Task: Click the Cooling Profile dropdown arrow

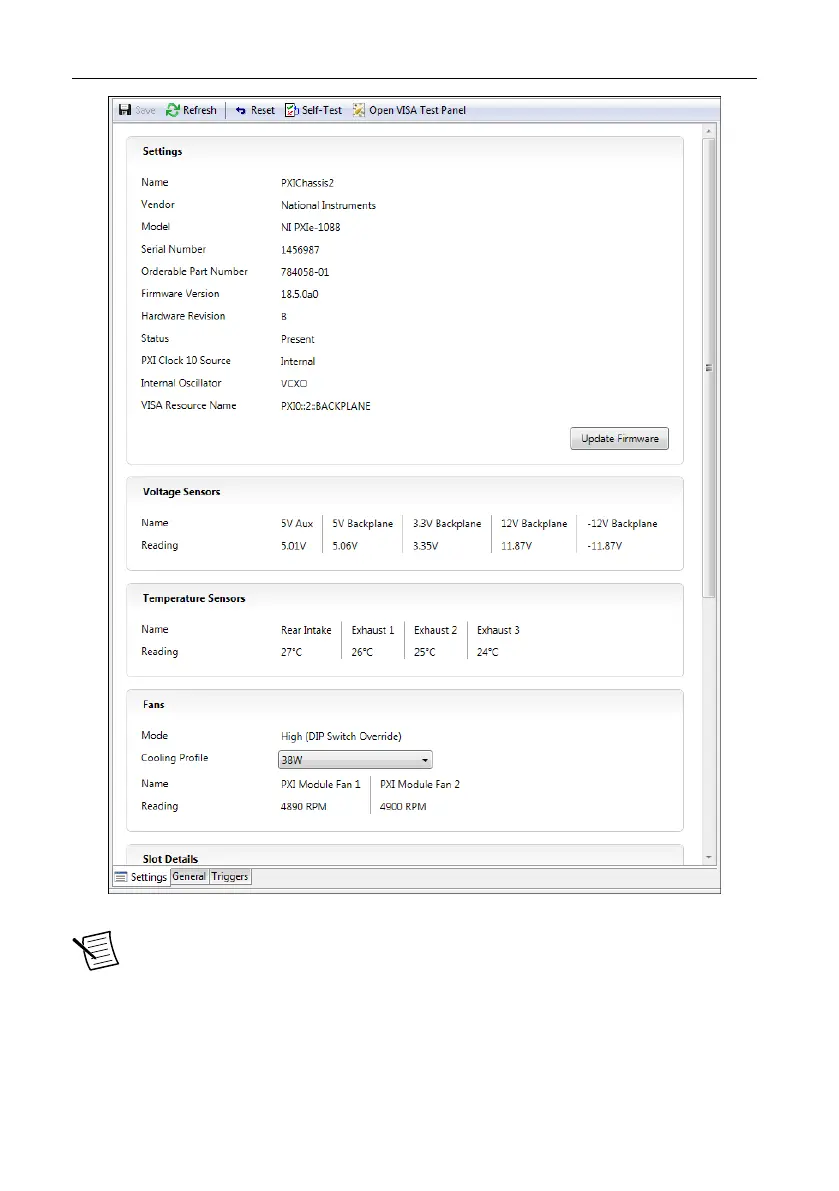Action: (425, 760)
